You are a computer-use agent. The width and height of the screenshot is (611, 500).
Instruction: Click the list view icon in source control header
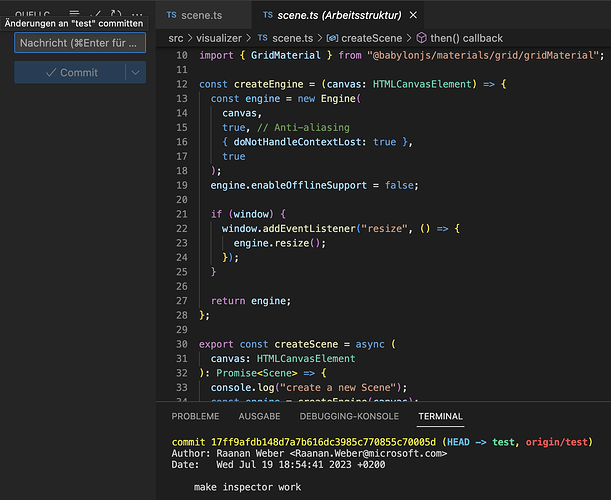[74, 13]
